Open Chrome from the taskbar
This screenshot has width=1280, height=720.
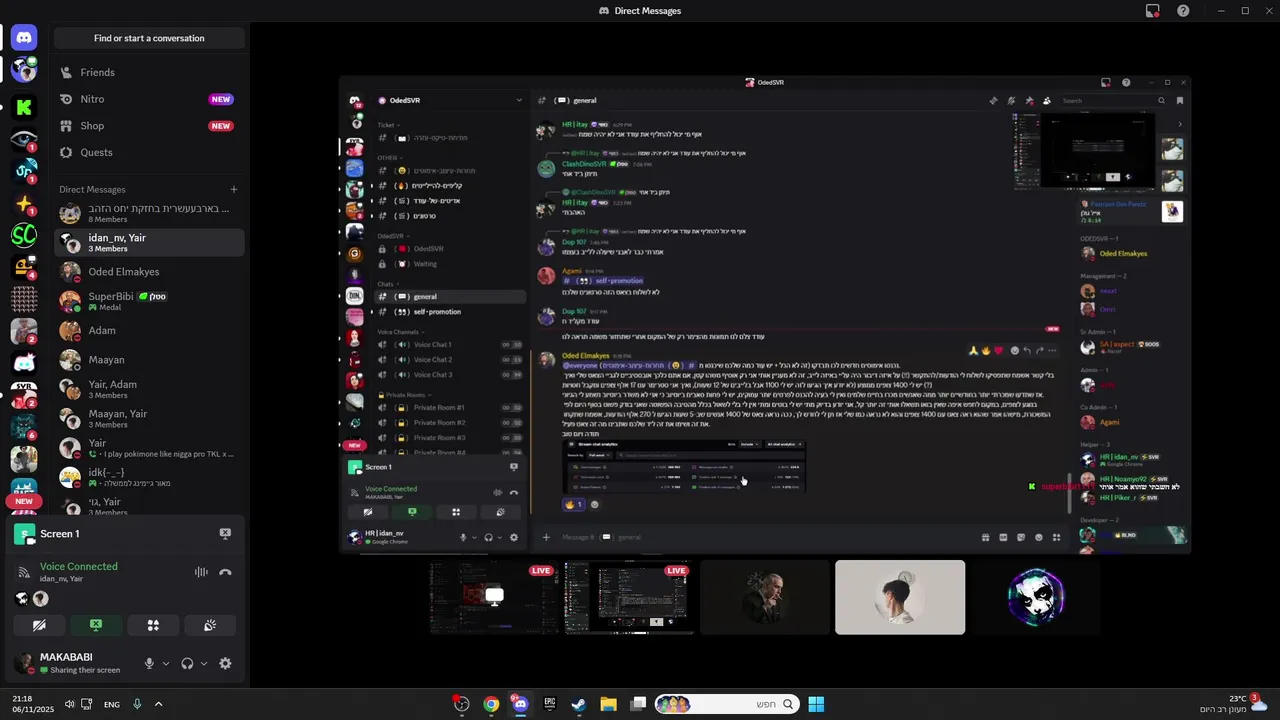491,704
